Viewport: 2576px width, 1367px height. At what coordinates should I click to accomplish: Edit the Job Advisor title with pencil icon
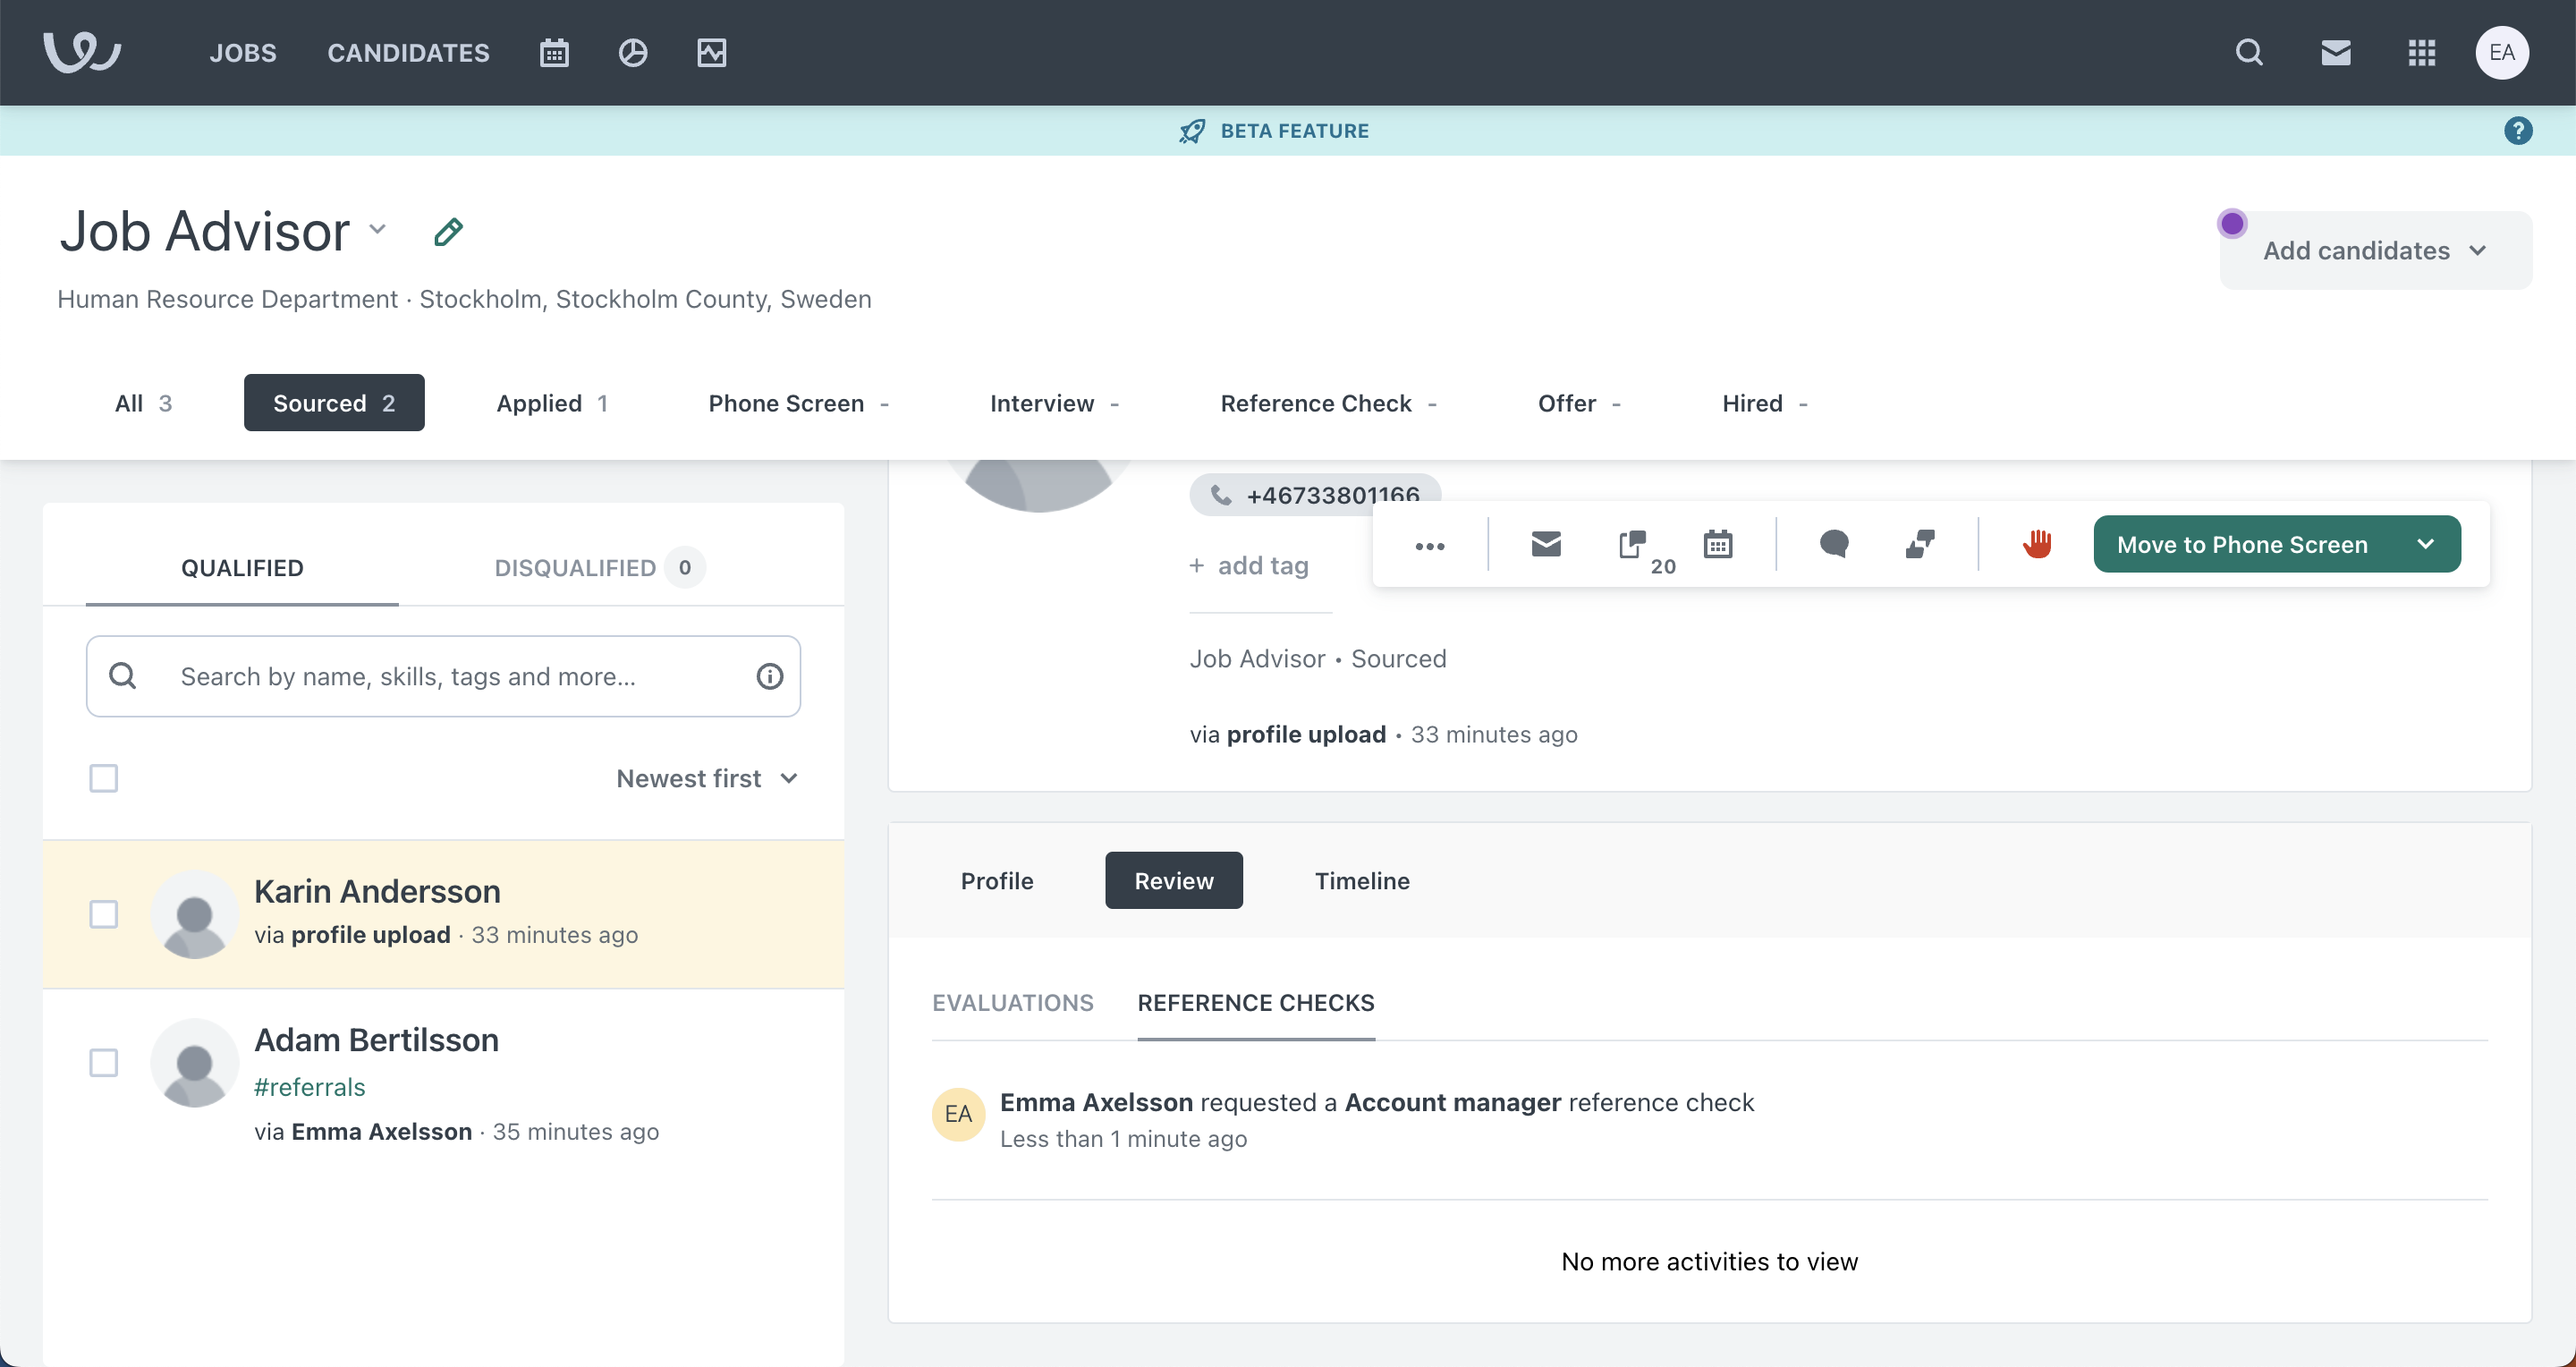coord(447,231)
